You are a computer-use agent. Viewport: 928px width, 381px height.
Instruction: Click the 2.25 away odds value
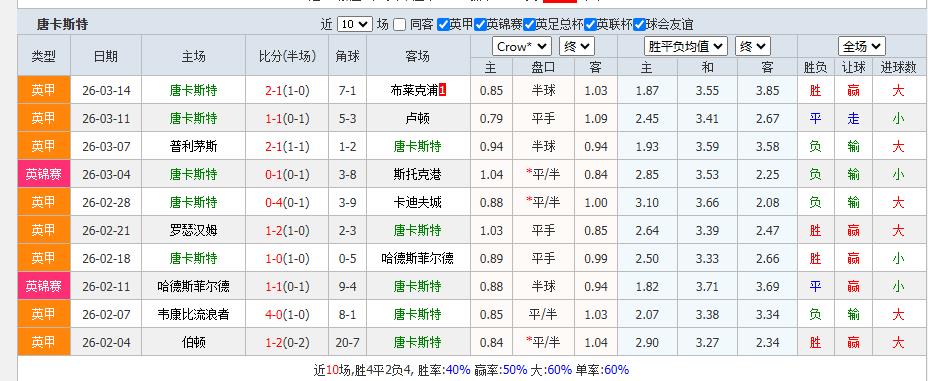768,175
